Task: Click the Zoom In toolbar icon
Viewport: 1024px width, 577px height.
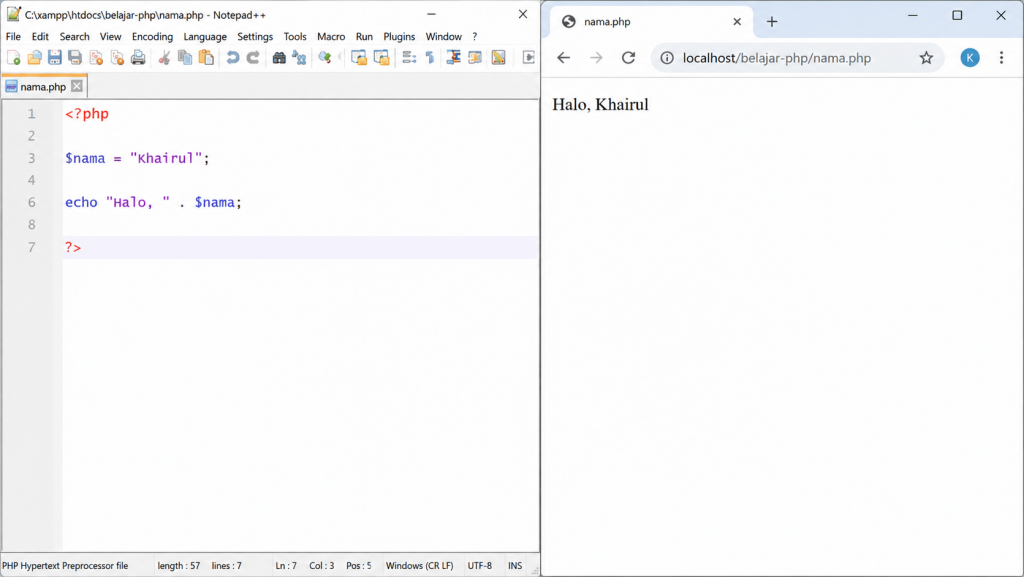Action: click(x=325, y=58)
